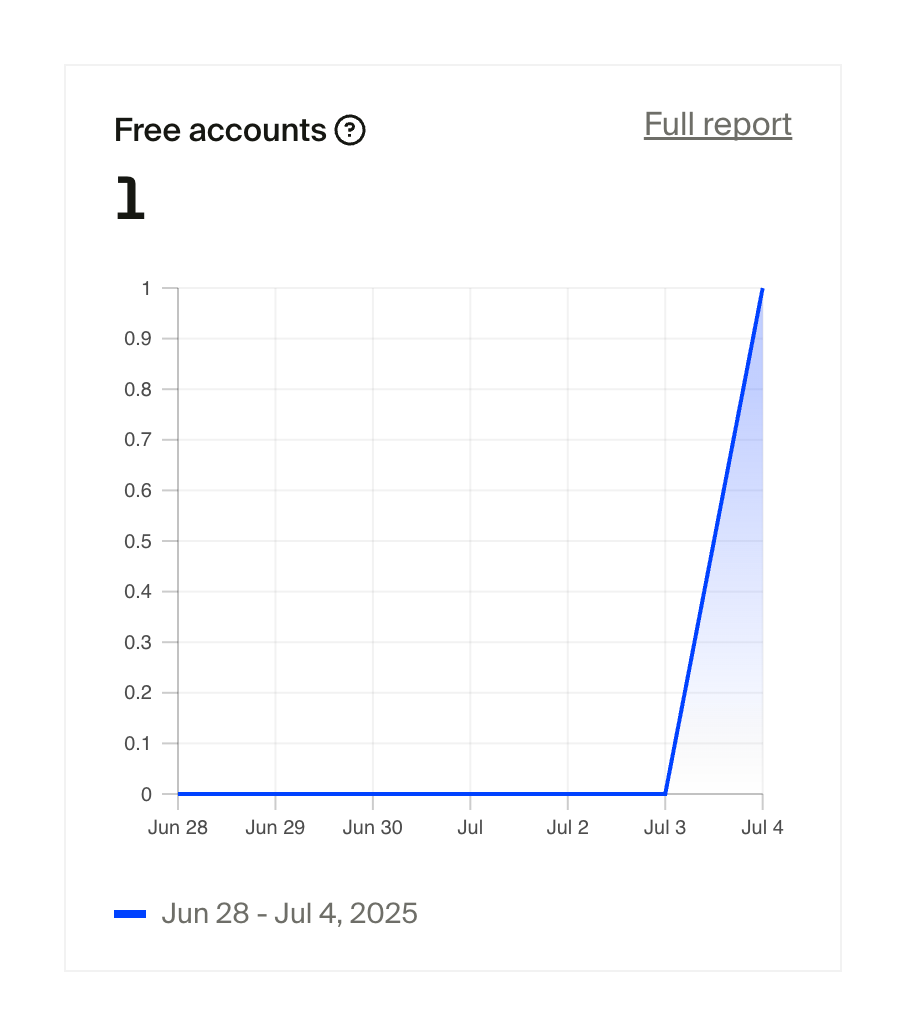Click the help question mark icon
The height and width of the screenshot is (1036, 906).
click(350, 130)
